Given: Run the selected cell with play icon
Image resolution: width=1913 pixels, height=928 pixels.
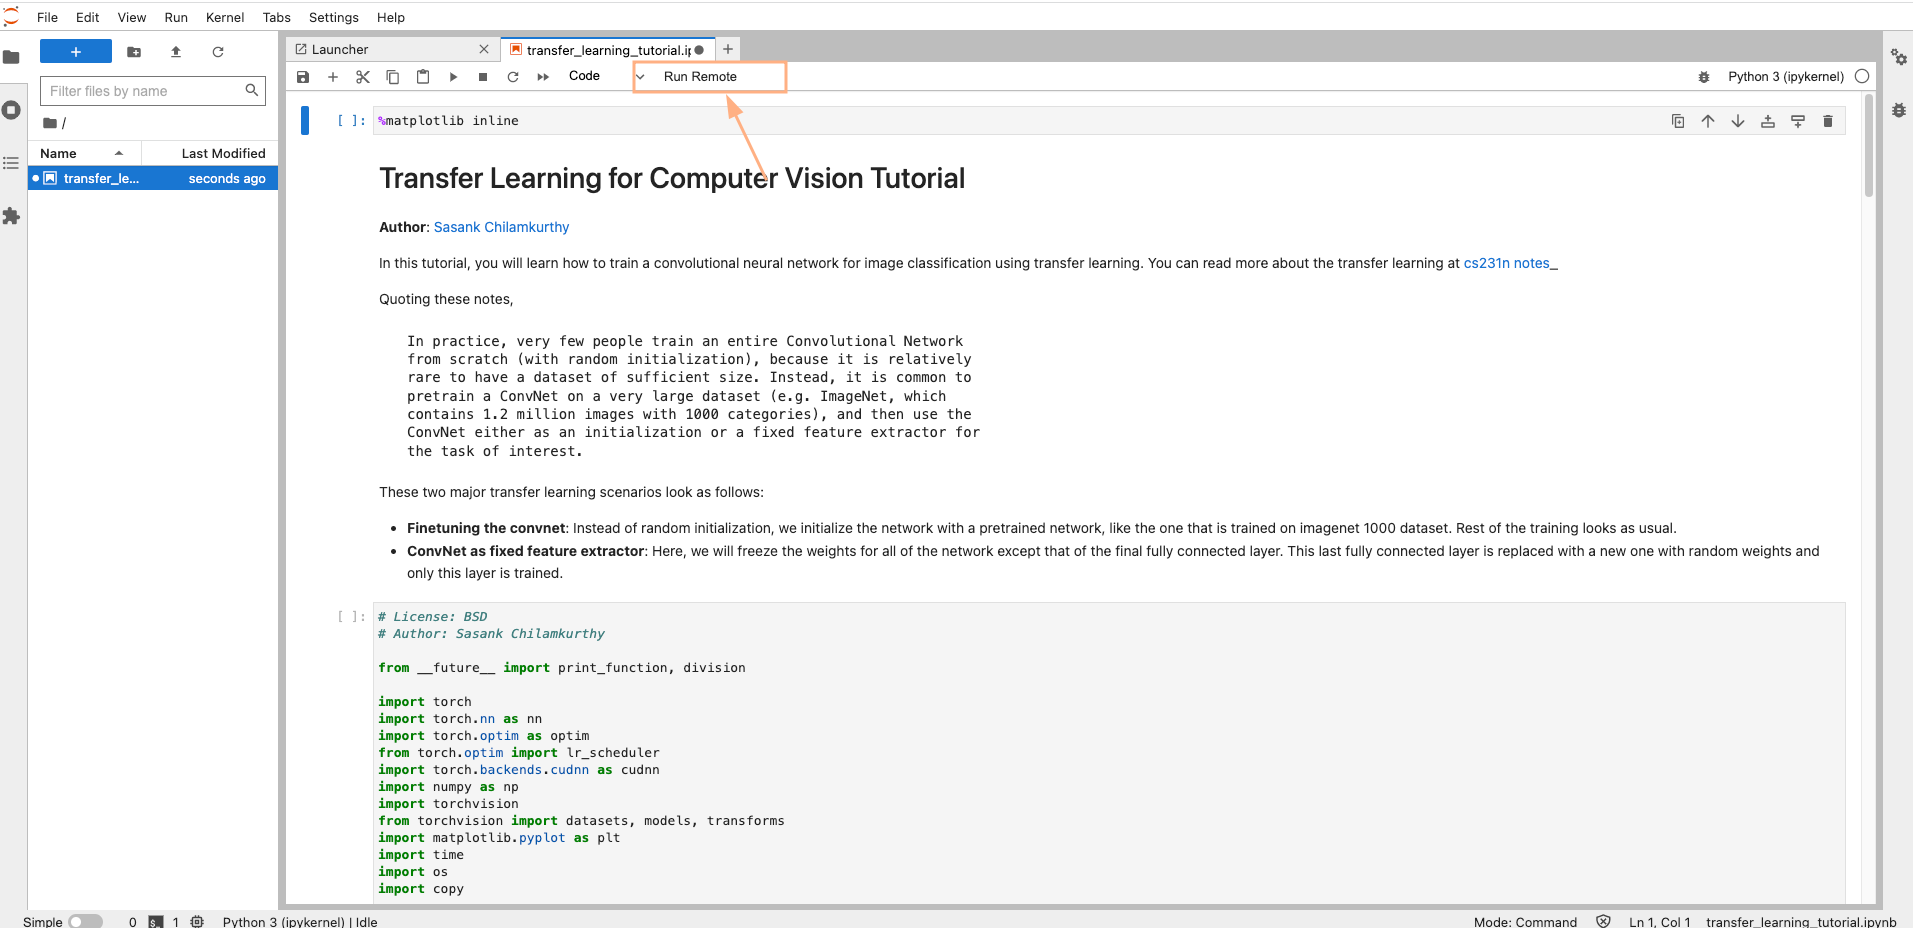Looking at the screenshot, I should (453, 77).
